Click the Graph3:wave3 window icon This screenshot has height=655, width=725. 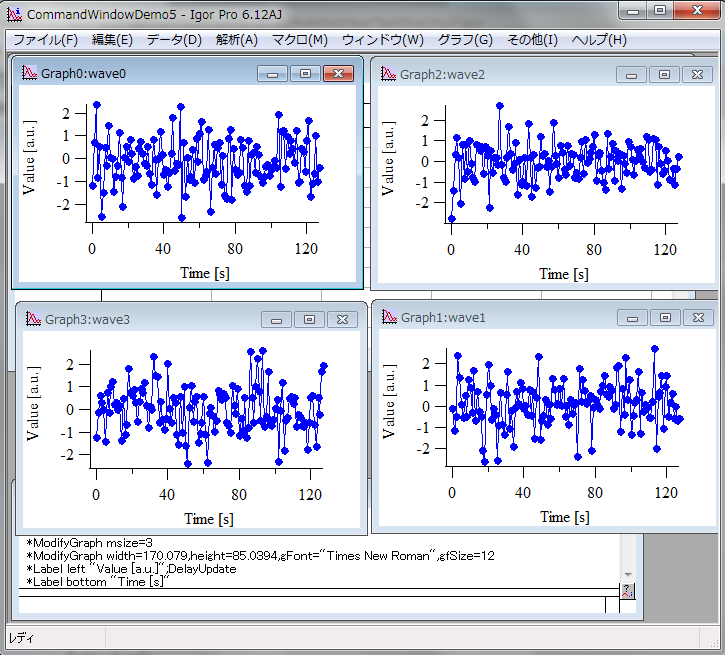(x=33, y=319)
